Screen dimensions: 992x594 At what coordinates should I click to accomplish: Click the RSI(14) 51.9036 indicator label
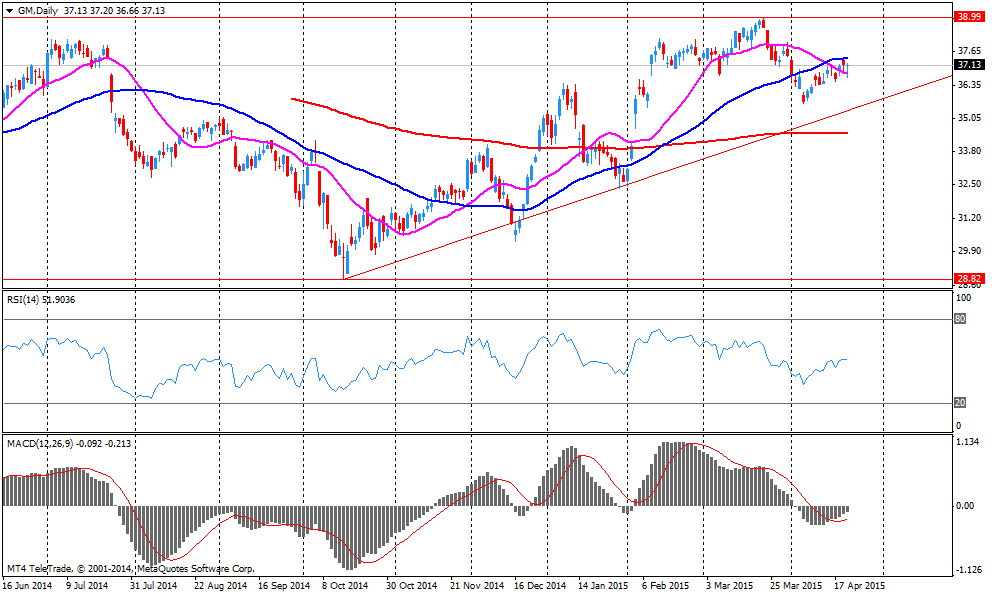click(x=40, y=300)
